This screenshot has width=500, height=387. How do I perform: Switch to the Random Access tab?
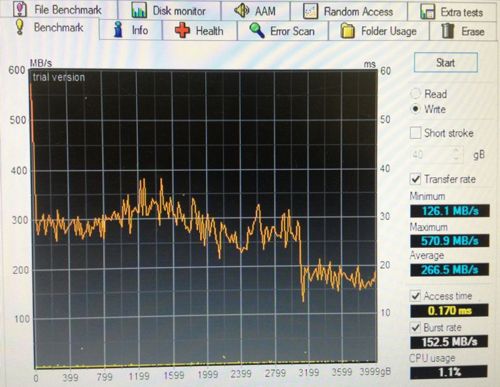tap(349, 12)
